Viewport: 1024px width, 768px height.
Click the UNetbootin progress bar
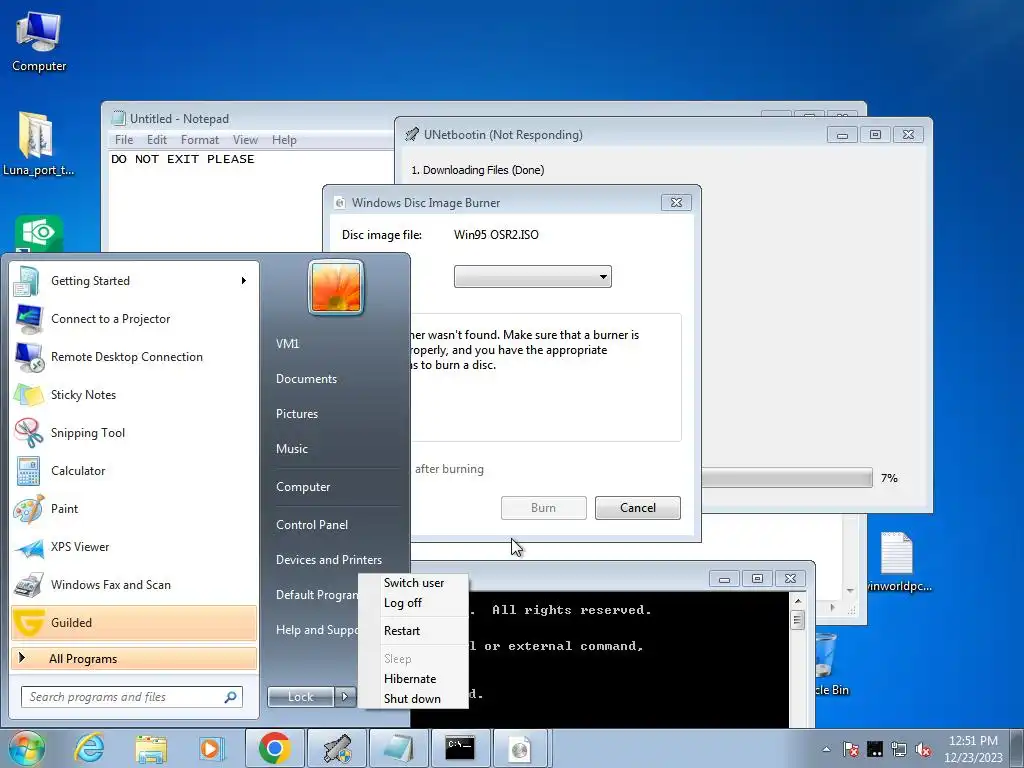(x=787, y=477)
